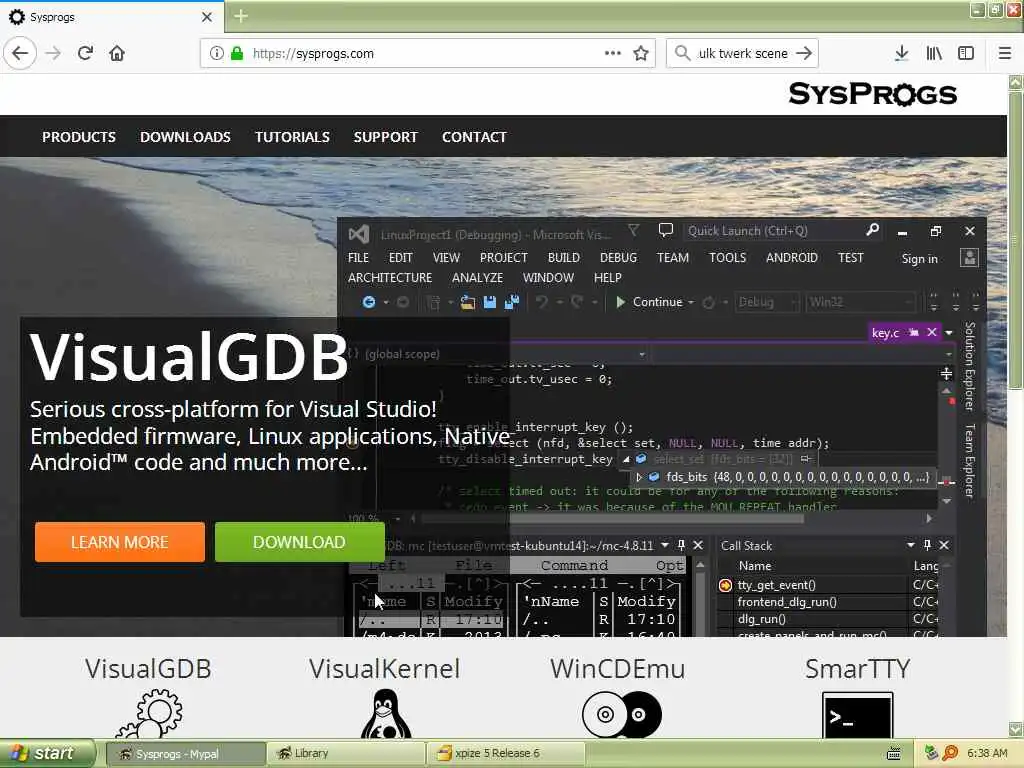Click the orange magnifier tray icon
This screenshot has width=1024, height=768.
coord(950,754)
